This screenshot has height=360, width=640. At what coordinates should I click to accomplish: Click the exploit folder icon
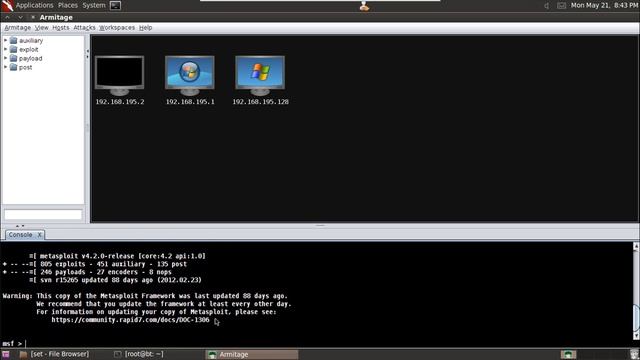[x=13, y=49]
